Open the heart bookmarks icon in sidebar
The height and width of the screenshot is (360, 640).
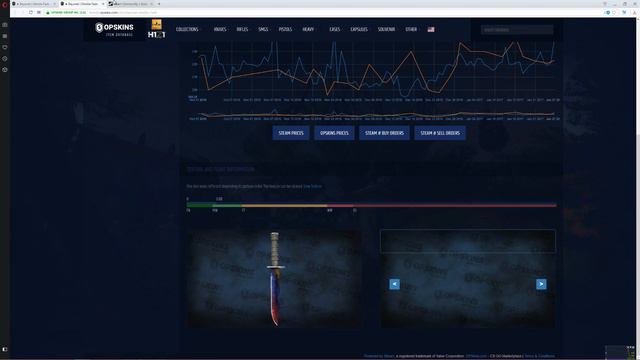4,47
